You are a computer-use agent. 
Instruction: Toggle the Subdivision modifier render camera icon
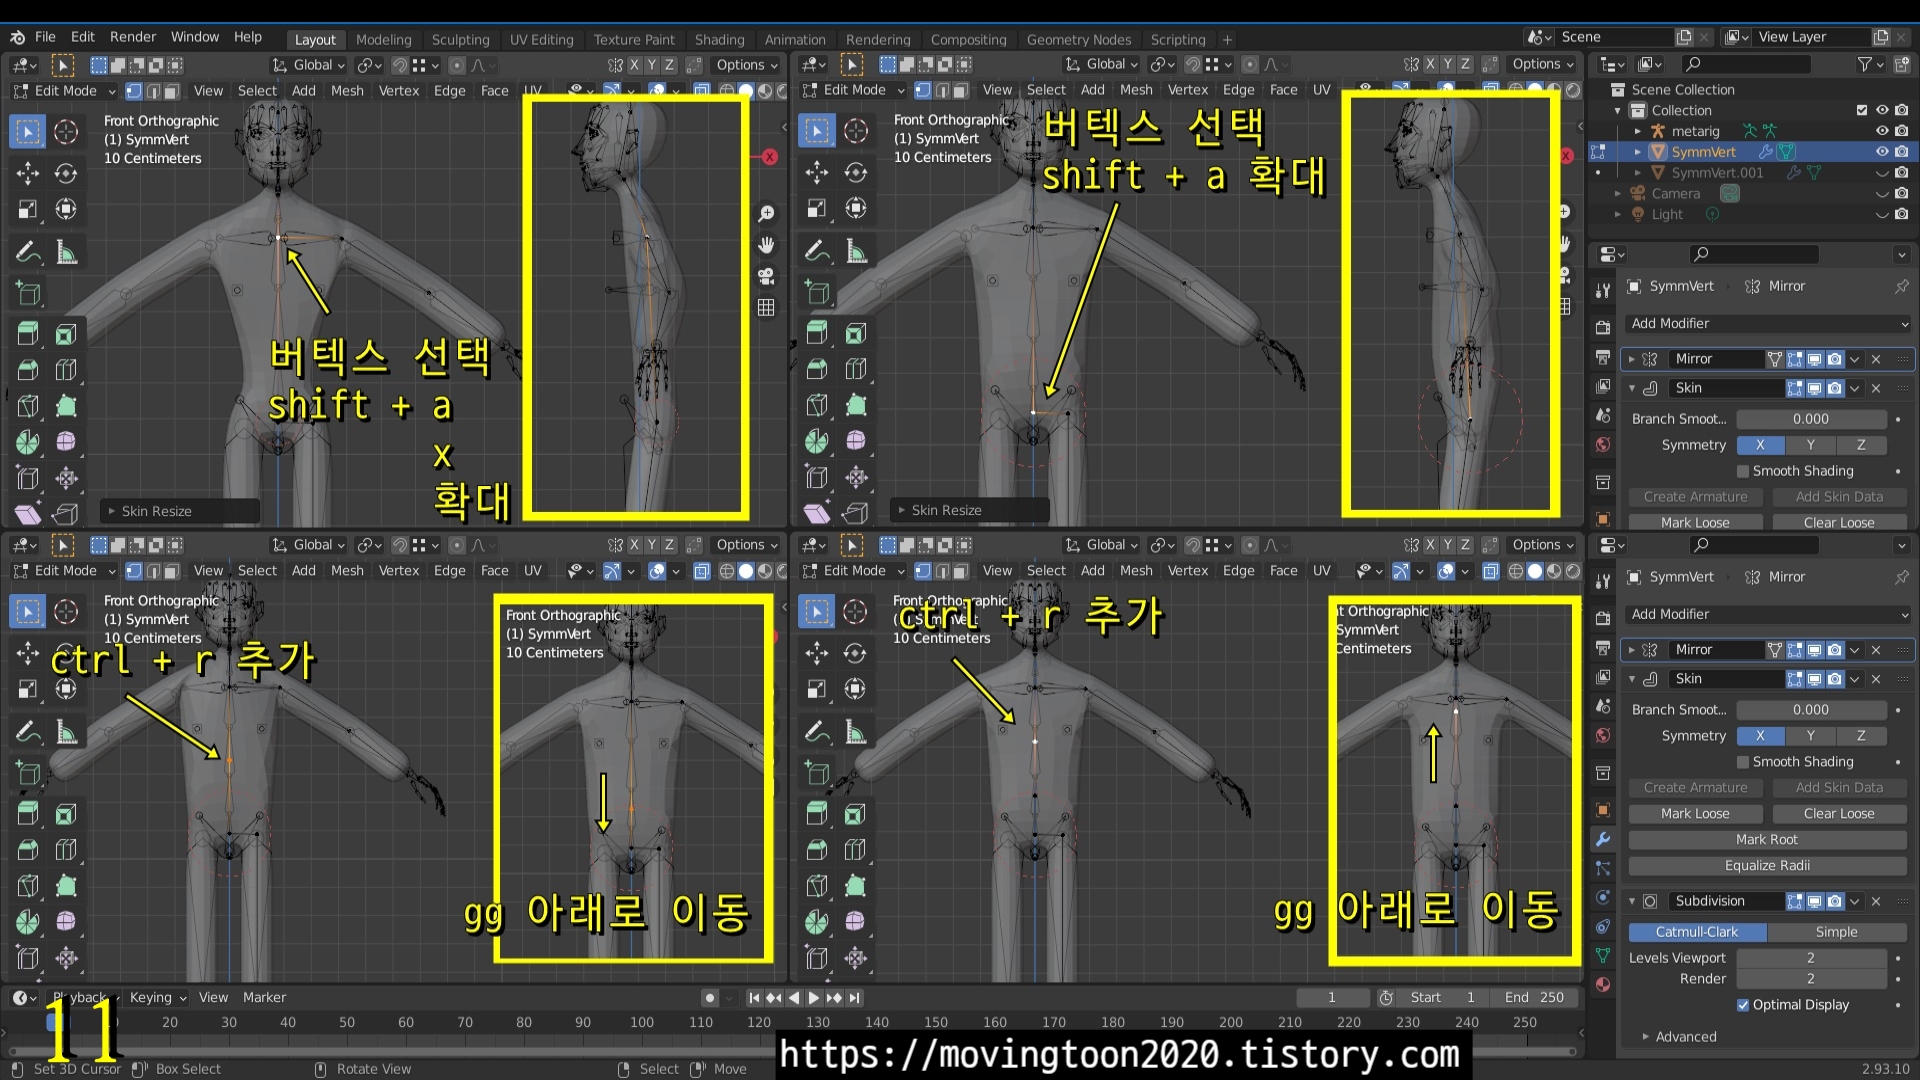1835,901
